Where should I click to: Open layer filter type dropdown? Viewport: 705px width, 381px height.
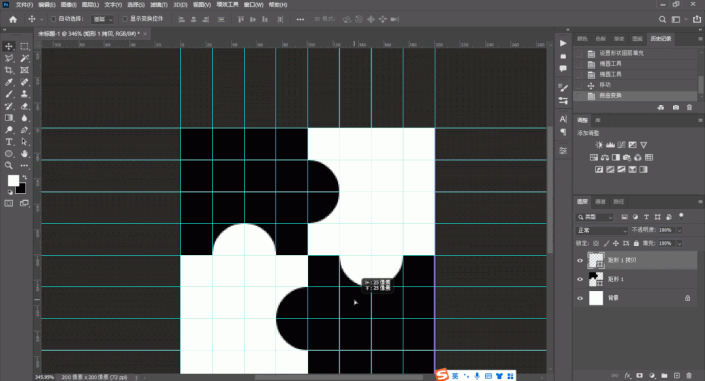[594, 217]
